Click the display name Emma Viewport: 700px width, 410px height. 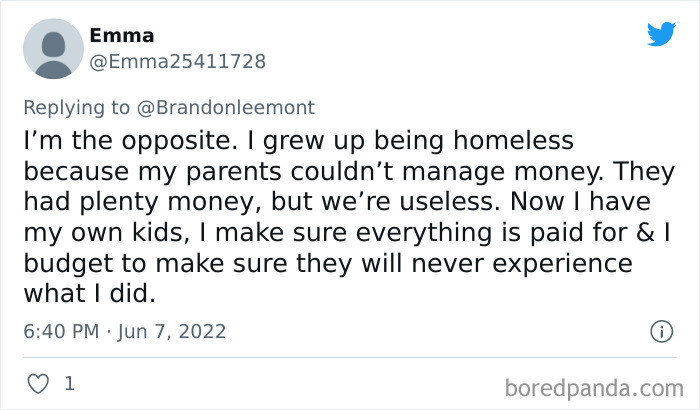pyautogui.click(x=122, y=36)
